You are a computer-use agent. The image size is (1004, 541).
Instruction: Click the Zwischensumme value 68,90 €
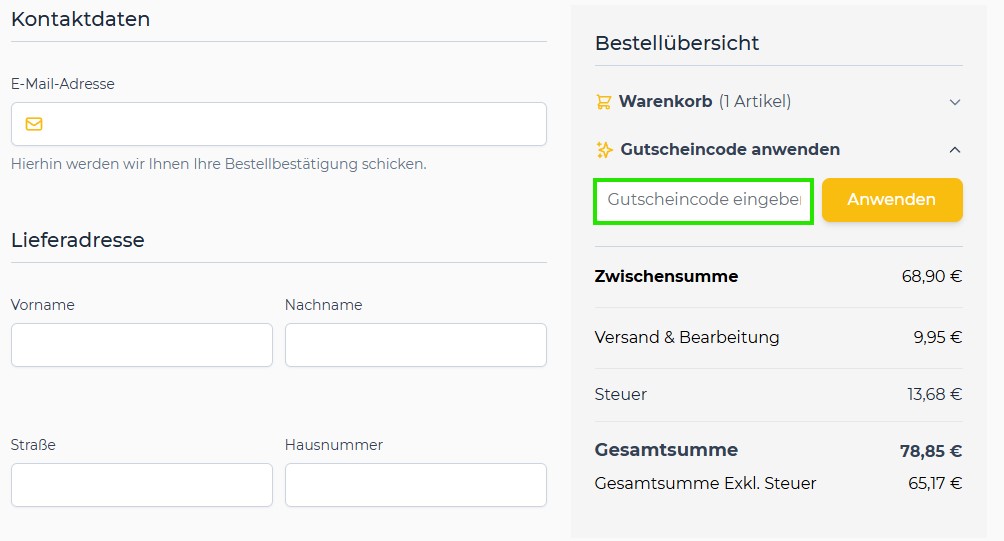[932, 277]
